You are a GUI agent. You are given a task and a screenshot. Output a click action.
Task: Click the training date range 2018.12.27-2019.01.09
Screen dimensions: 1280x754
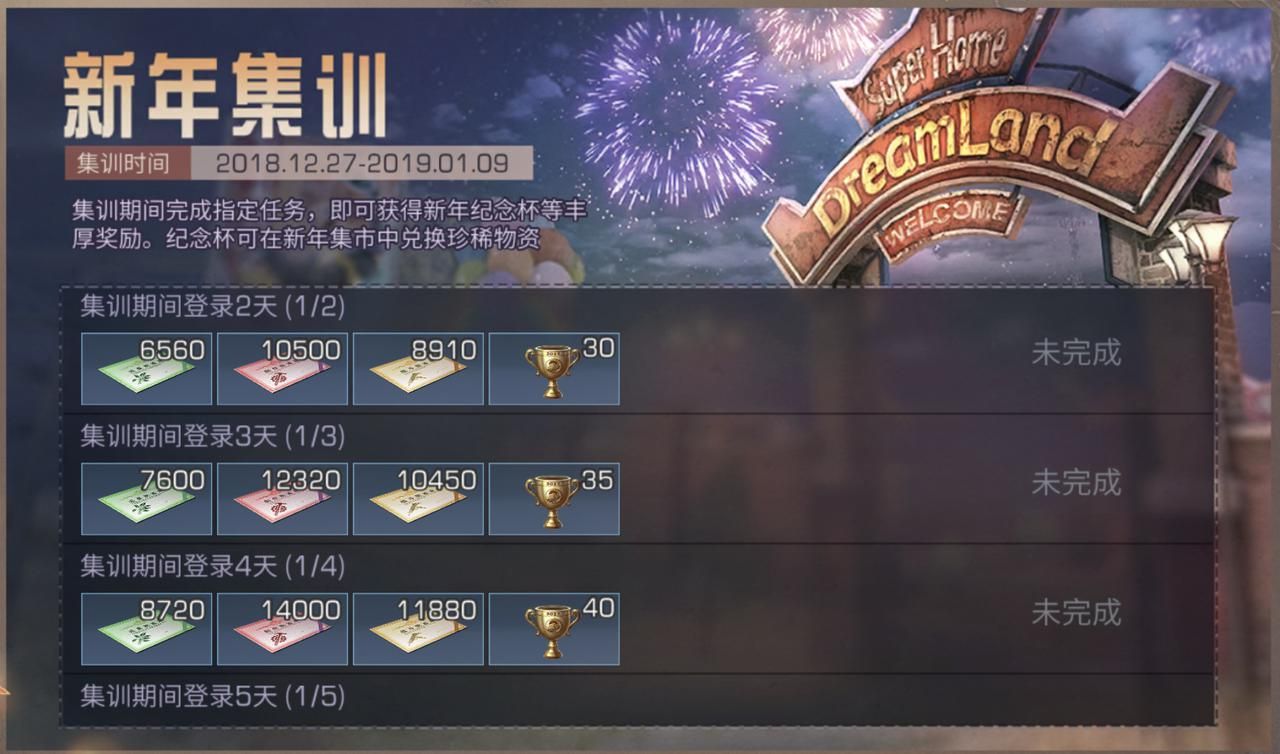tap(362, 163)
